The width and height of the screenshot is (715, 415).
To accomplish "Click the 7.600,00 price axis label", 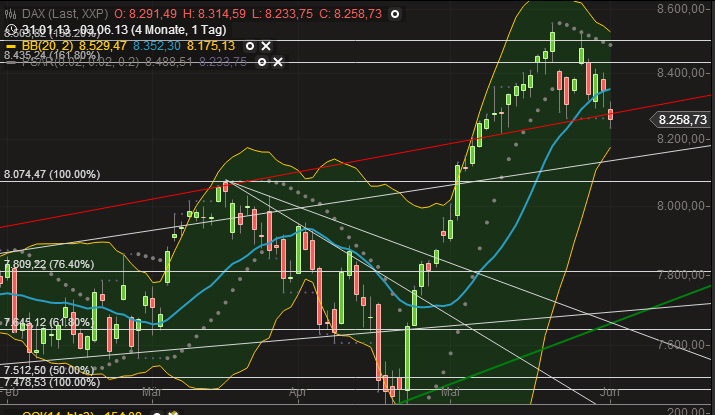I will pos(682,344).
